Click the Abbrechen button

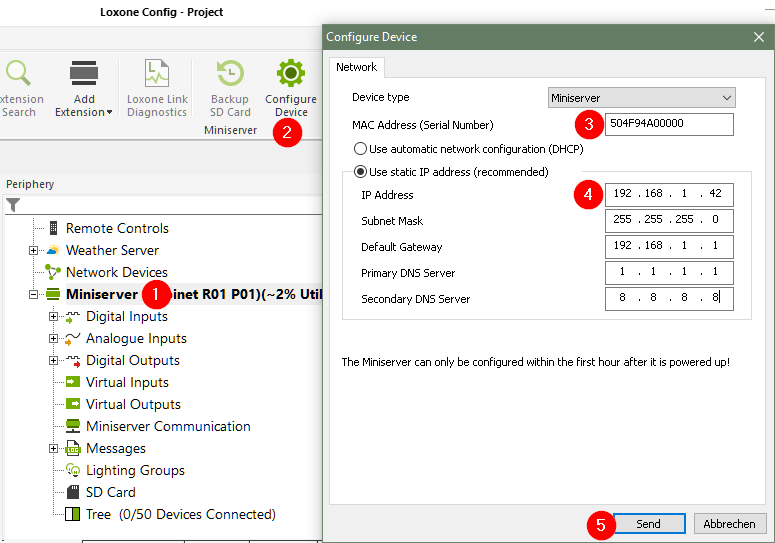(x=728, y=524)
